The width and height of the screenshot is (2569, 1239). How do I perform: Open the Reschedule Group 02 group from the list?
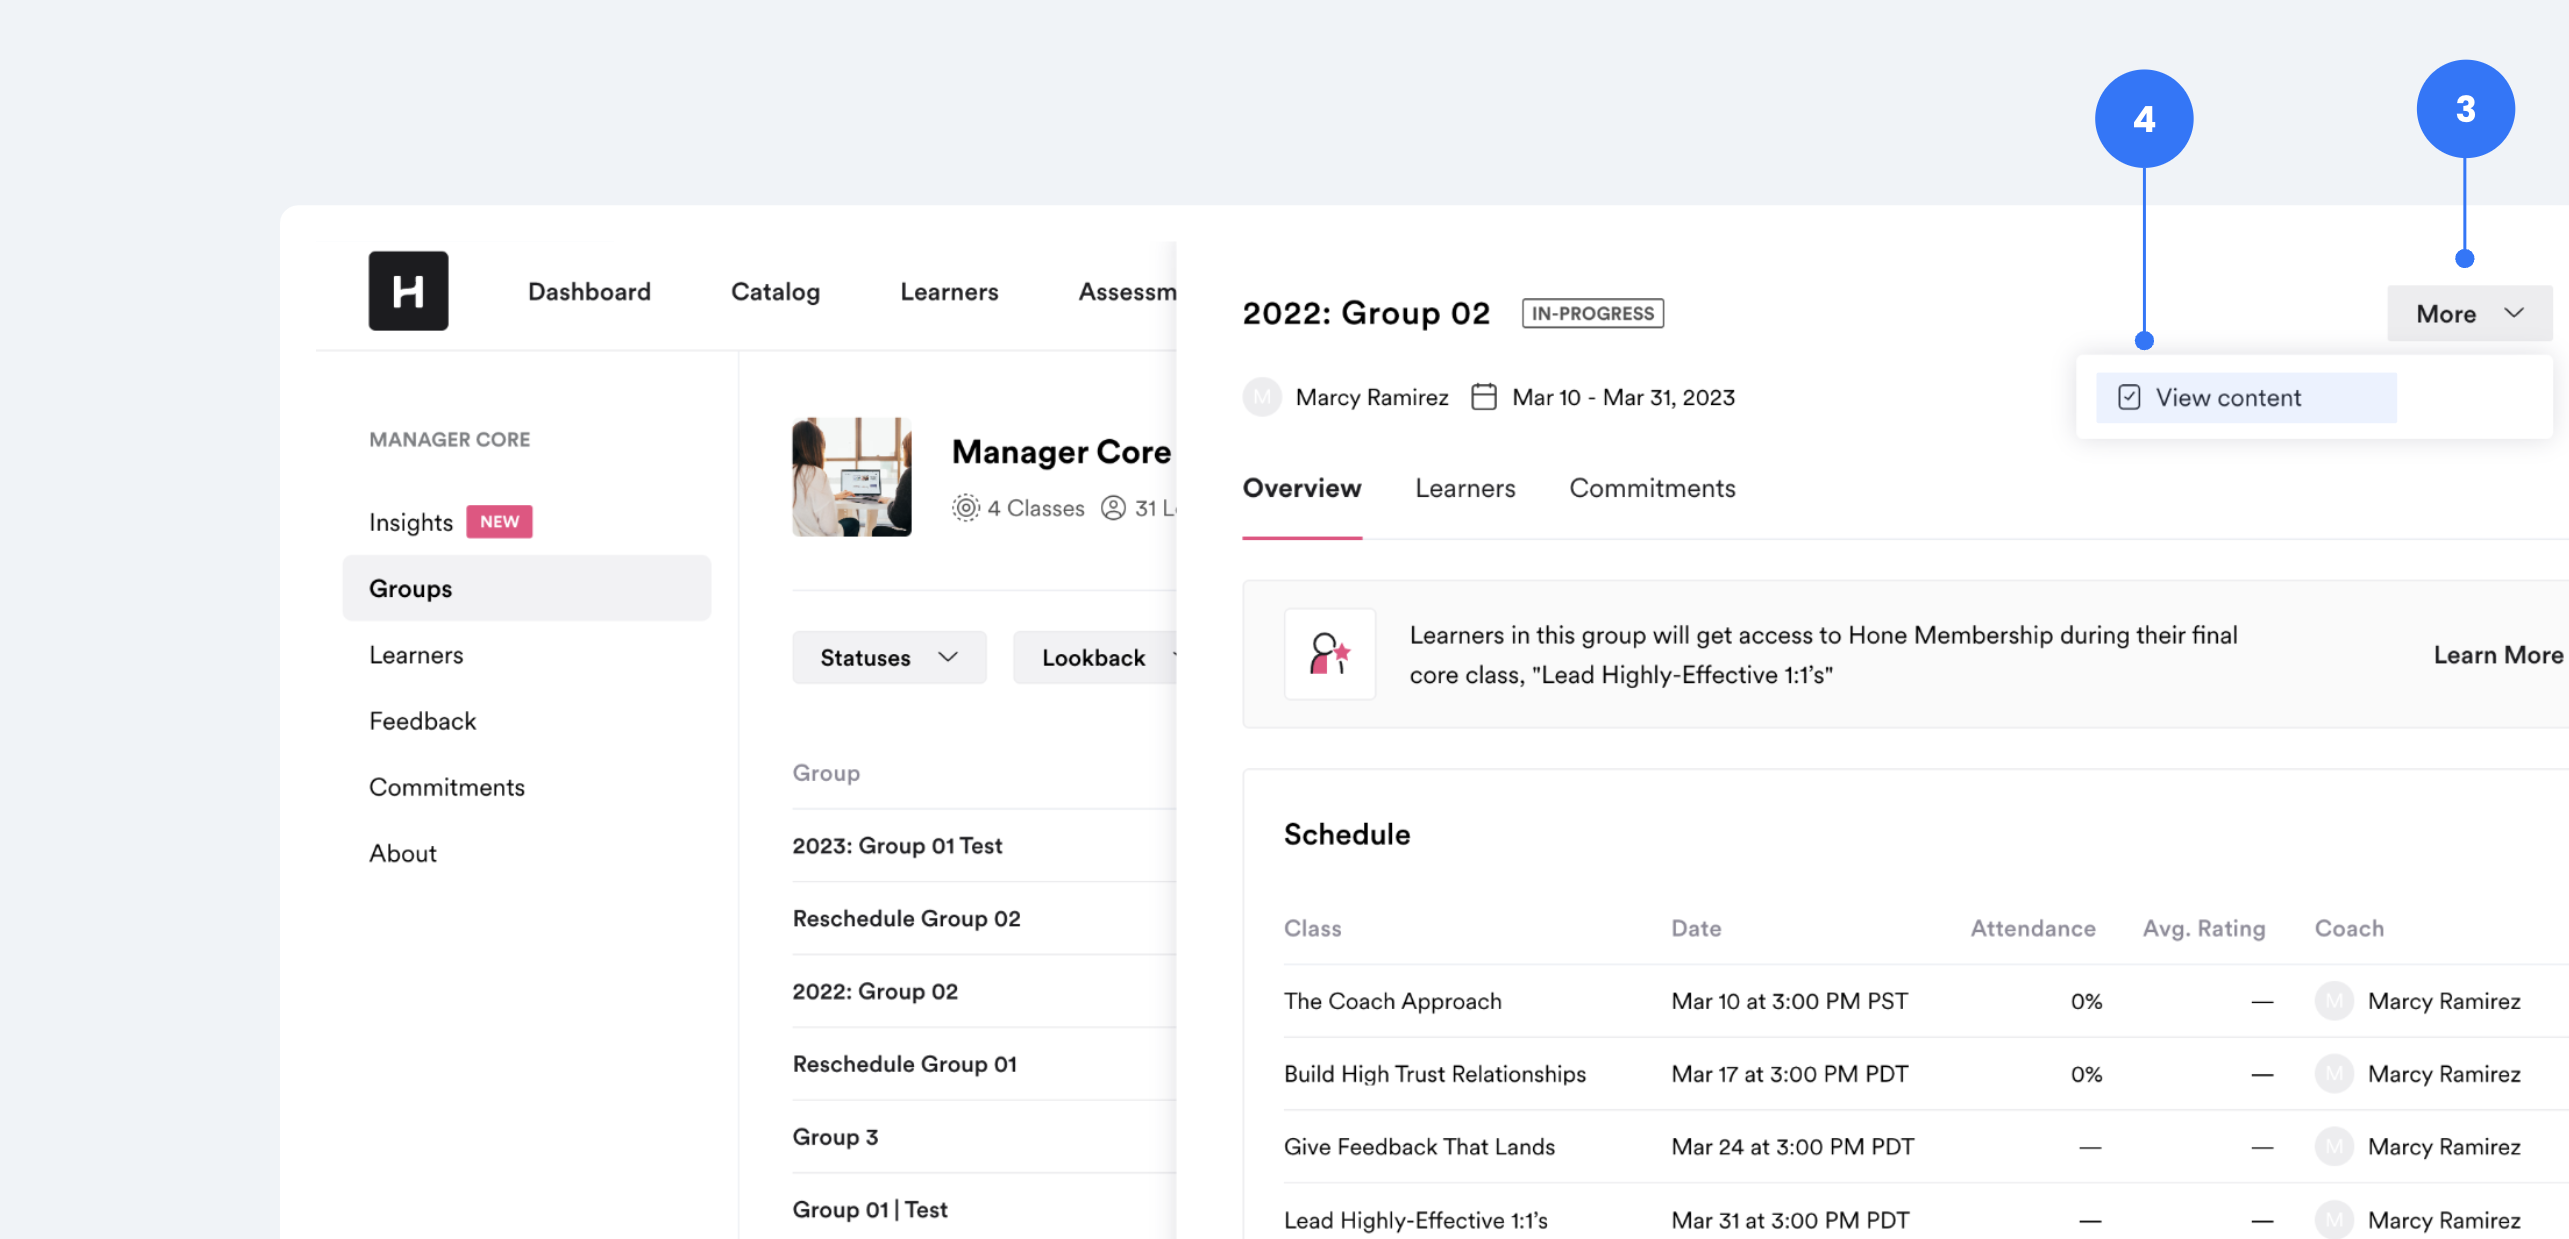point(906,918)
